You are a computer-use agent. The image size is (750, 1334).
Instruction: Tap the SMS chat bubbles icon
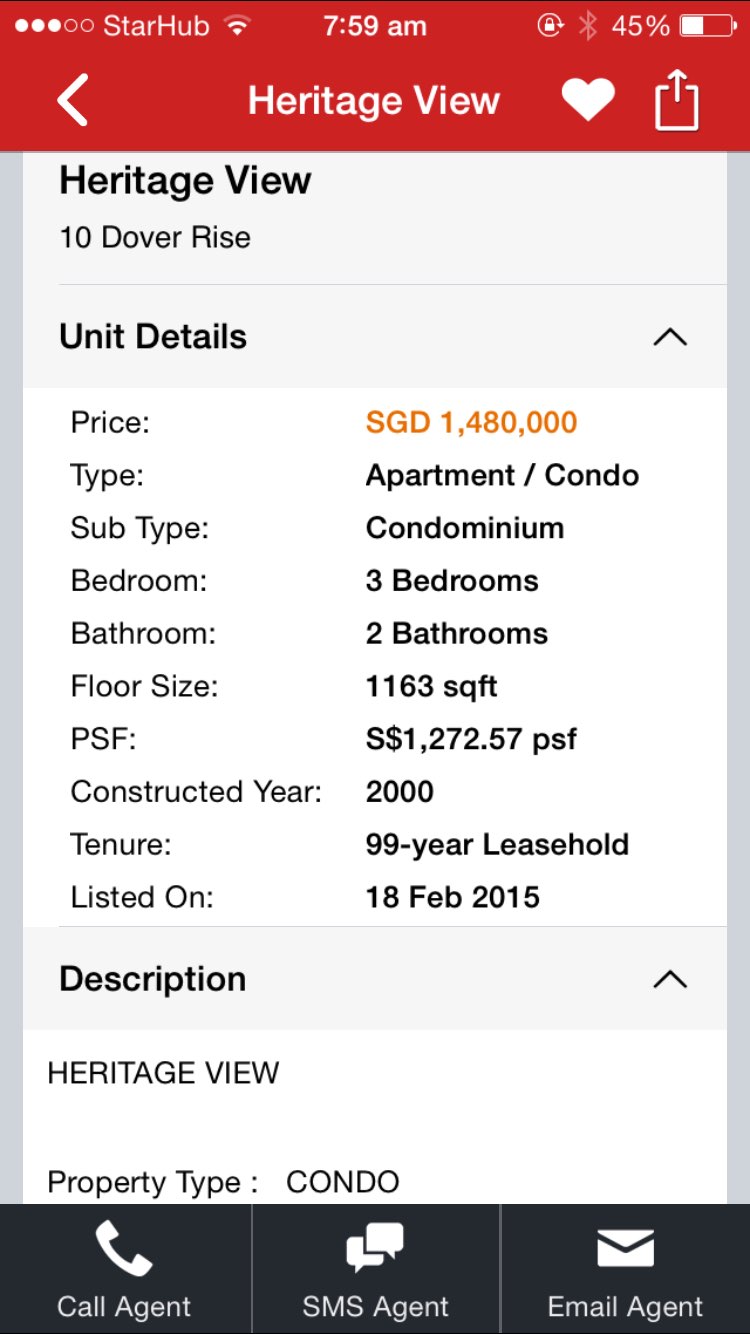tap(375, 1249)
